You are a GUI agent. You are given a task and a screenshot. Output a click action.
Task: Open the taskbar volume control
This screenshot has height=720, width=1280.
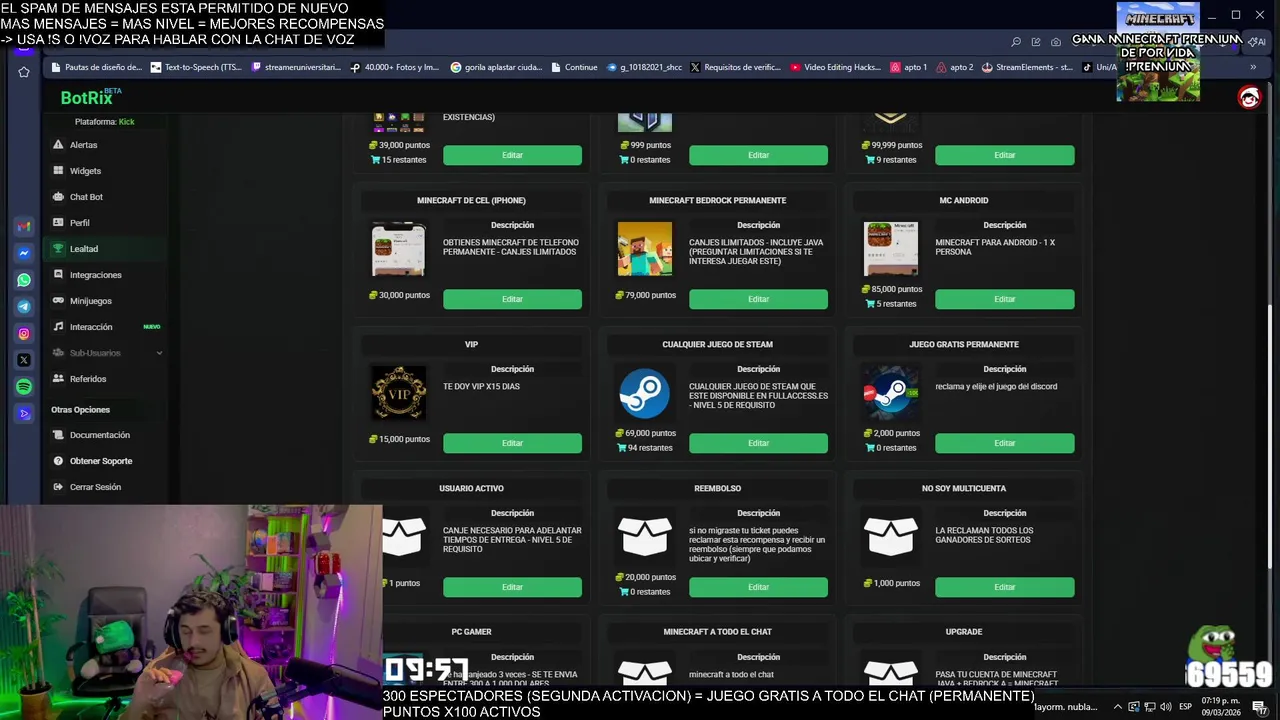pyautogui.click(x=1165, y=707)
